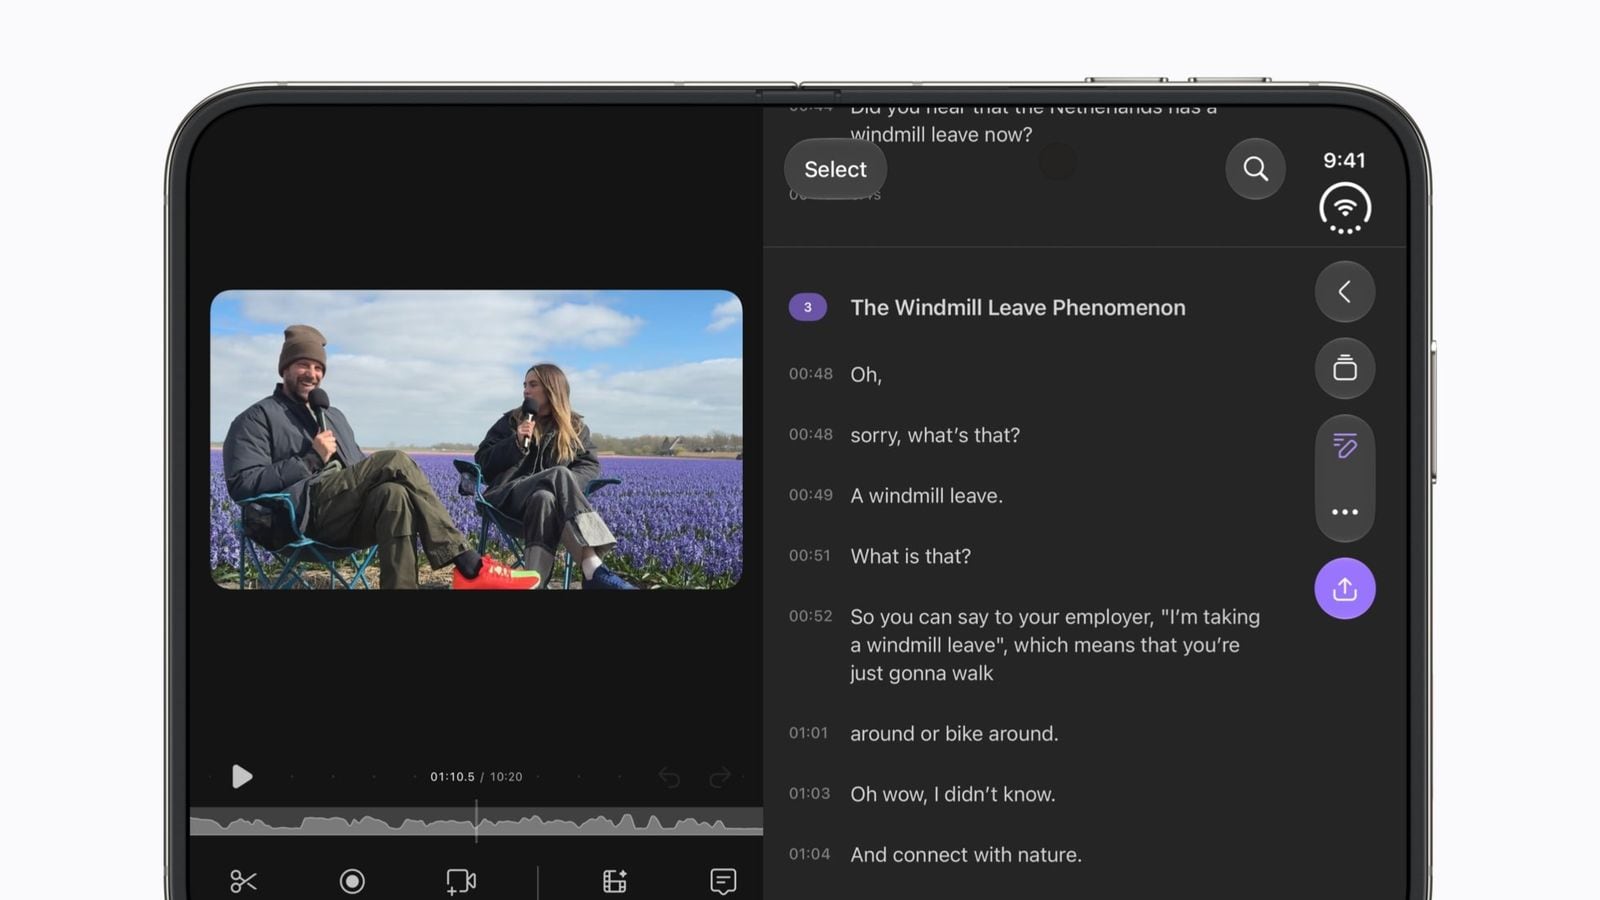Select the purple edit-text pencil icon

pyautogui.click(x=1344, y=445)
